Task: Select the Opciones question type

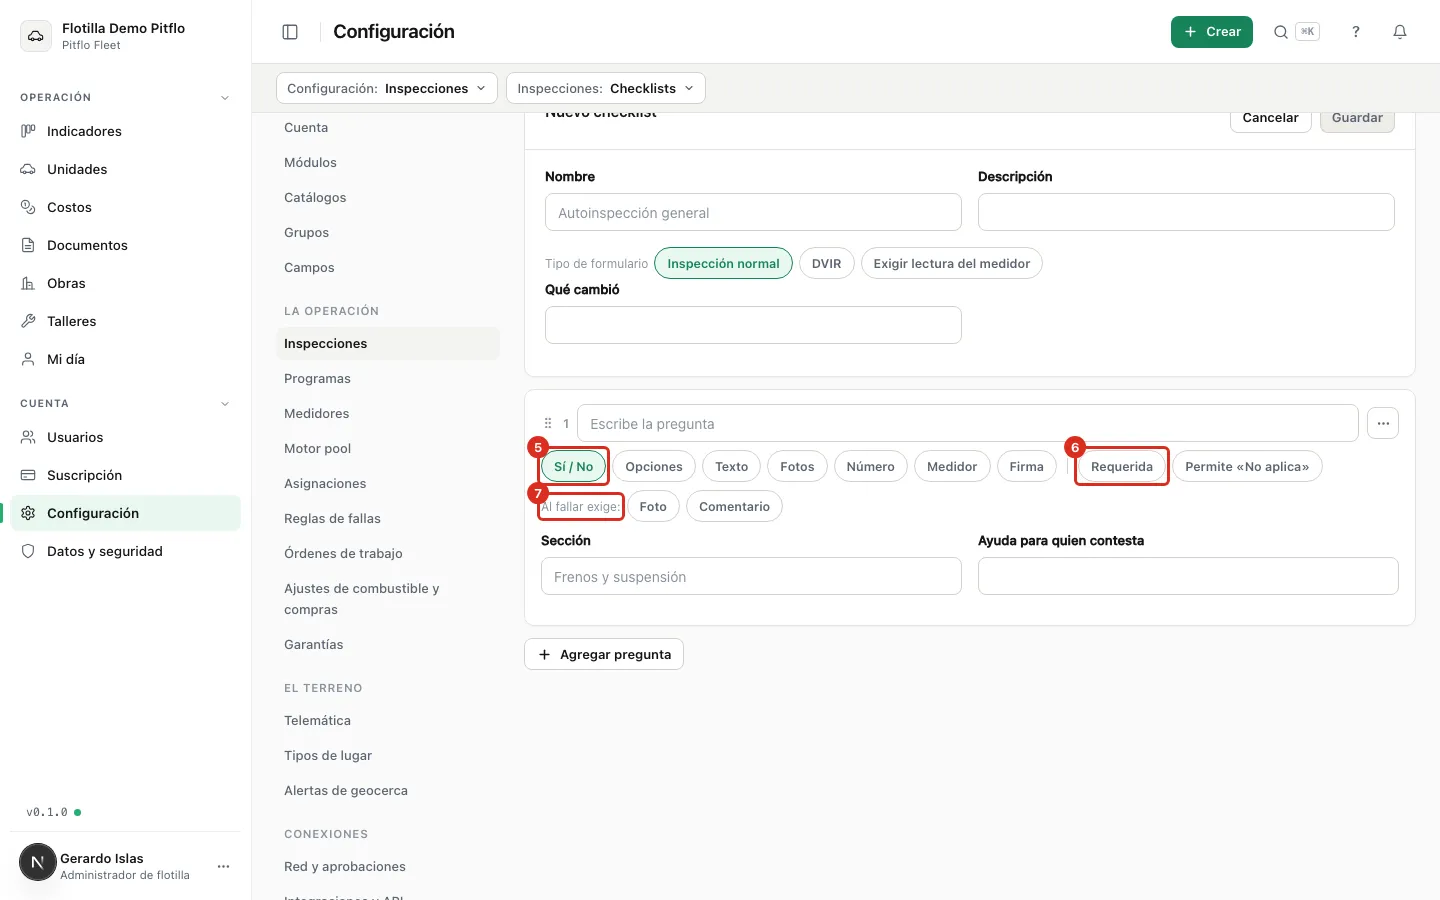Action: pyautogui.click(x=654, y=466)
